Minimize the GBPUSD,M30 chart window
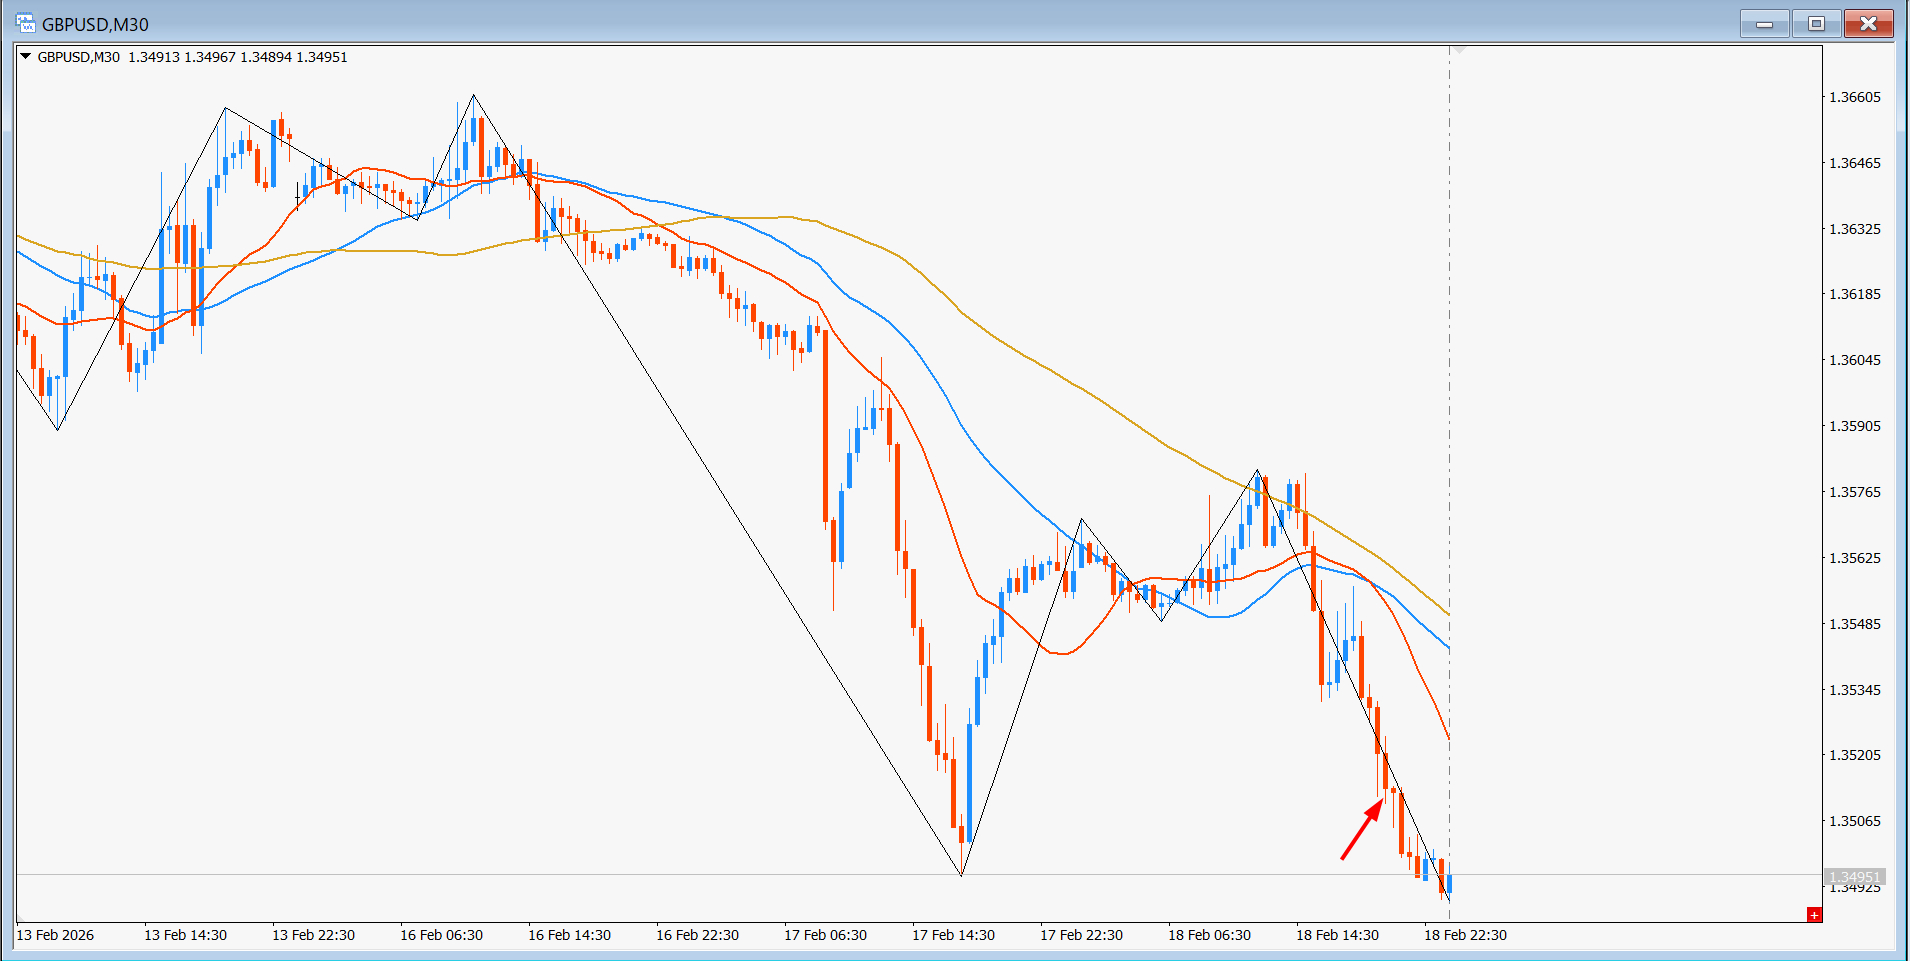The image size is (1910, 961). [x=1764, y=24]
